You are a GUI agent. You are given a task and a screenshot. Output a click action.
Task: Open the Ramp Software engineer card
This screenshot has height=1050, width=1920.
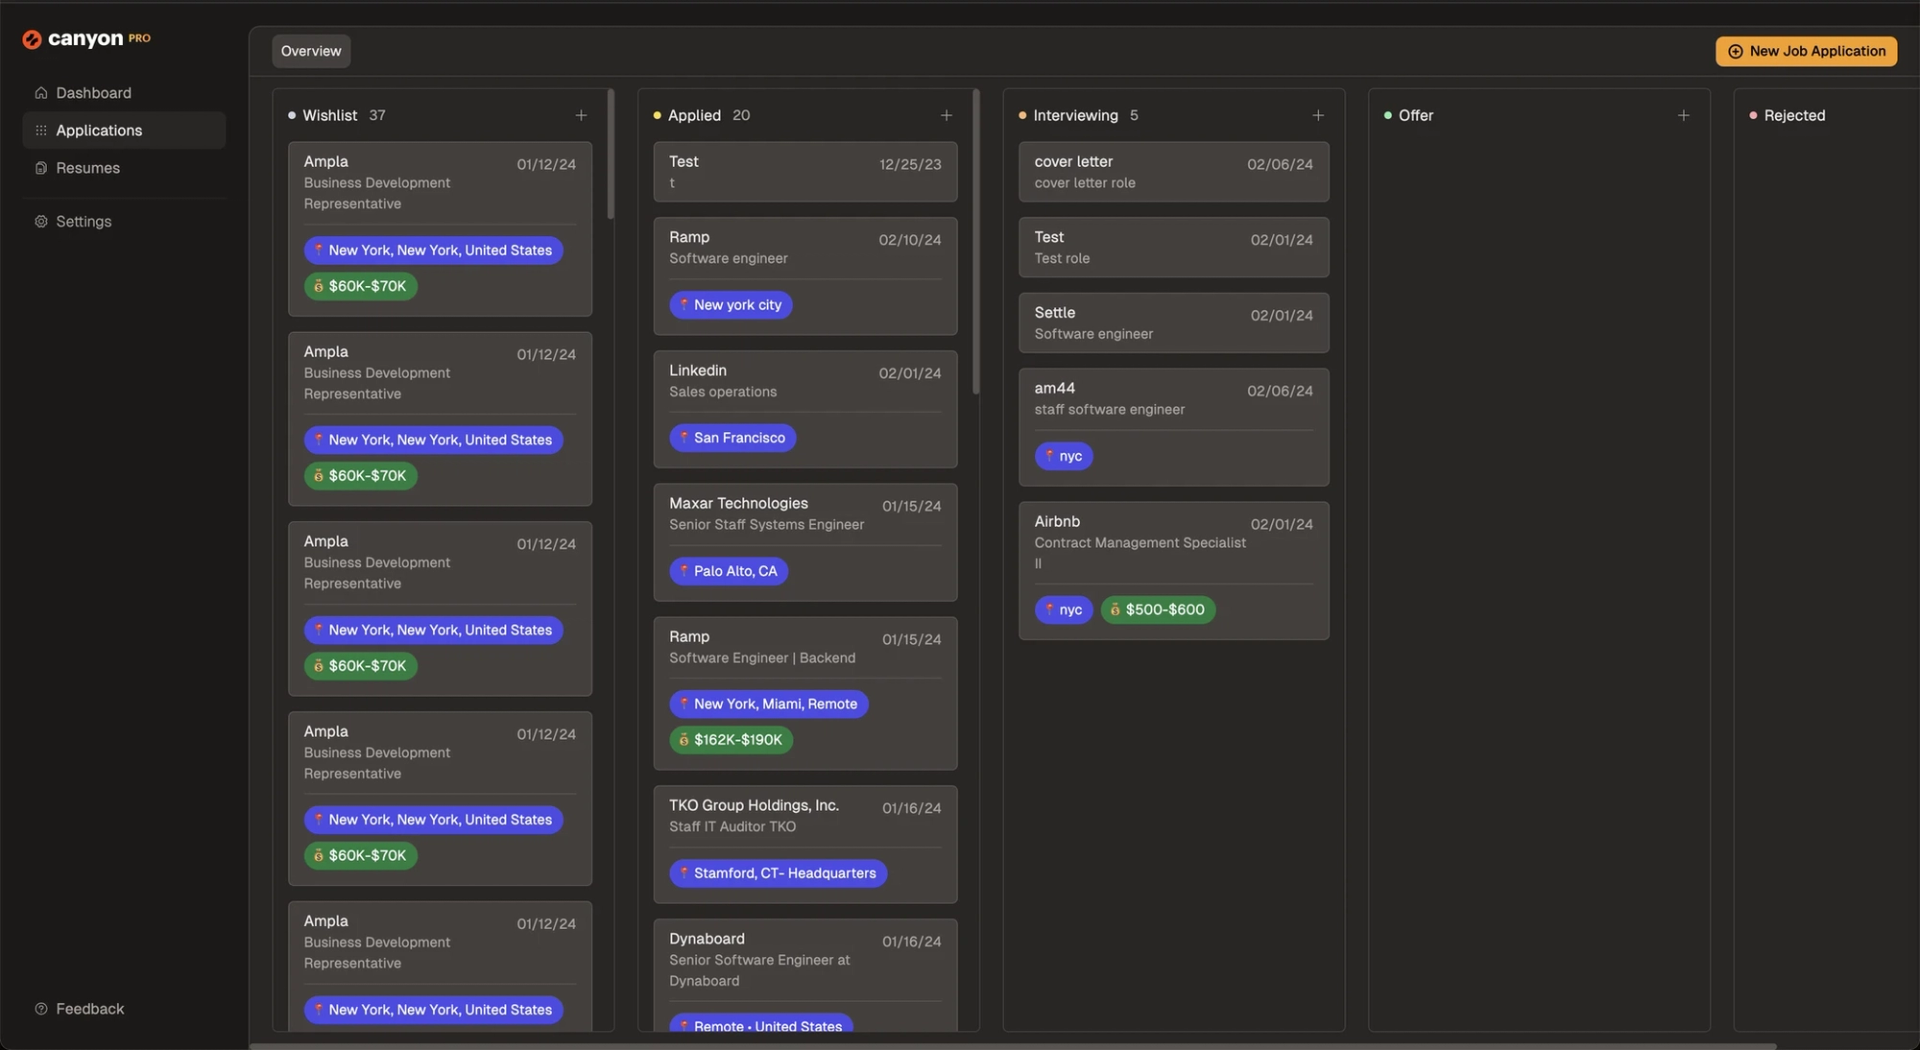[x=805, y=276]
